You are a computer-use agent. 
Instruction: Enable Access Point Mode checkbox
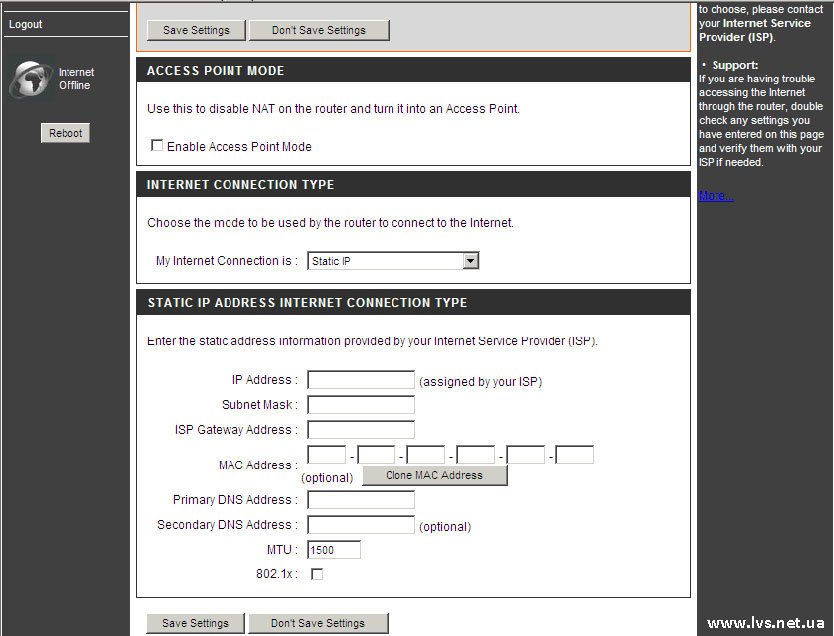157,146
